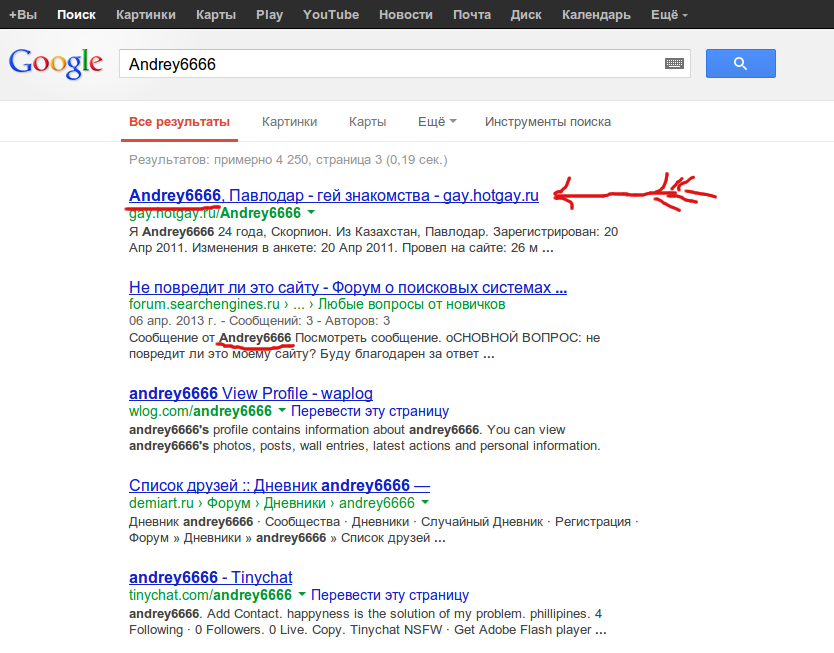Open YouTube from the top bar
The width and height of the screenshot is (834, 653).
(x=331, y=14)
